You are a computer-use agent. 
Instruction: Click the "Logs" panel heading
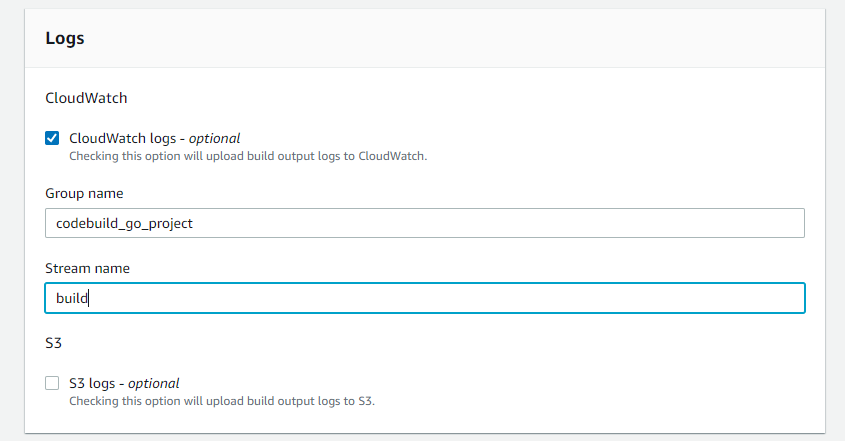tap(65, 38)
